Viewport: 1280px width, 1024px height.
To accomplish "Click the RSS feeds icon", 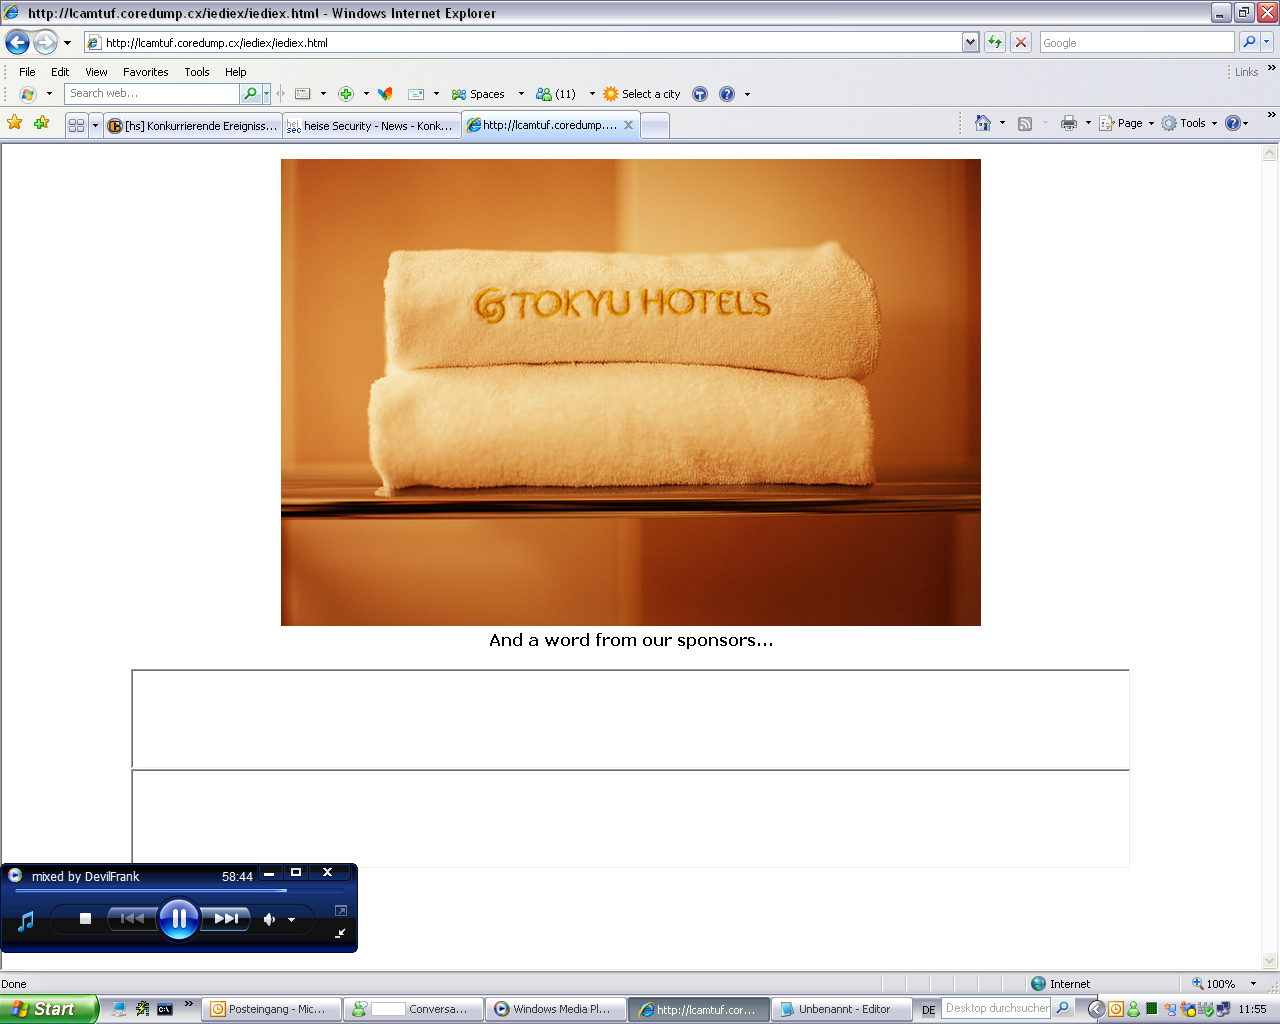I will tap(1025, 123).
